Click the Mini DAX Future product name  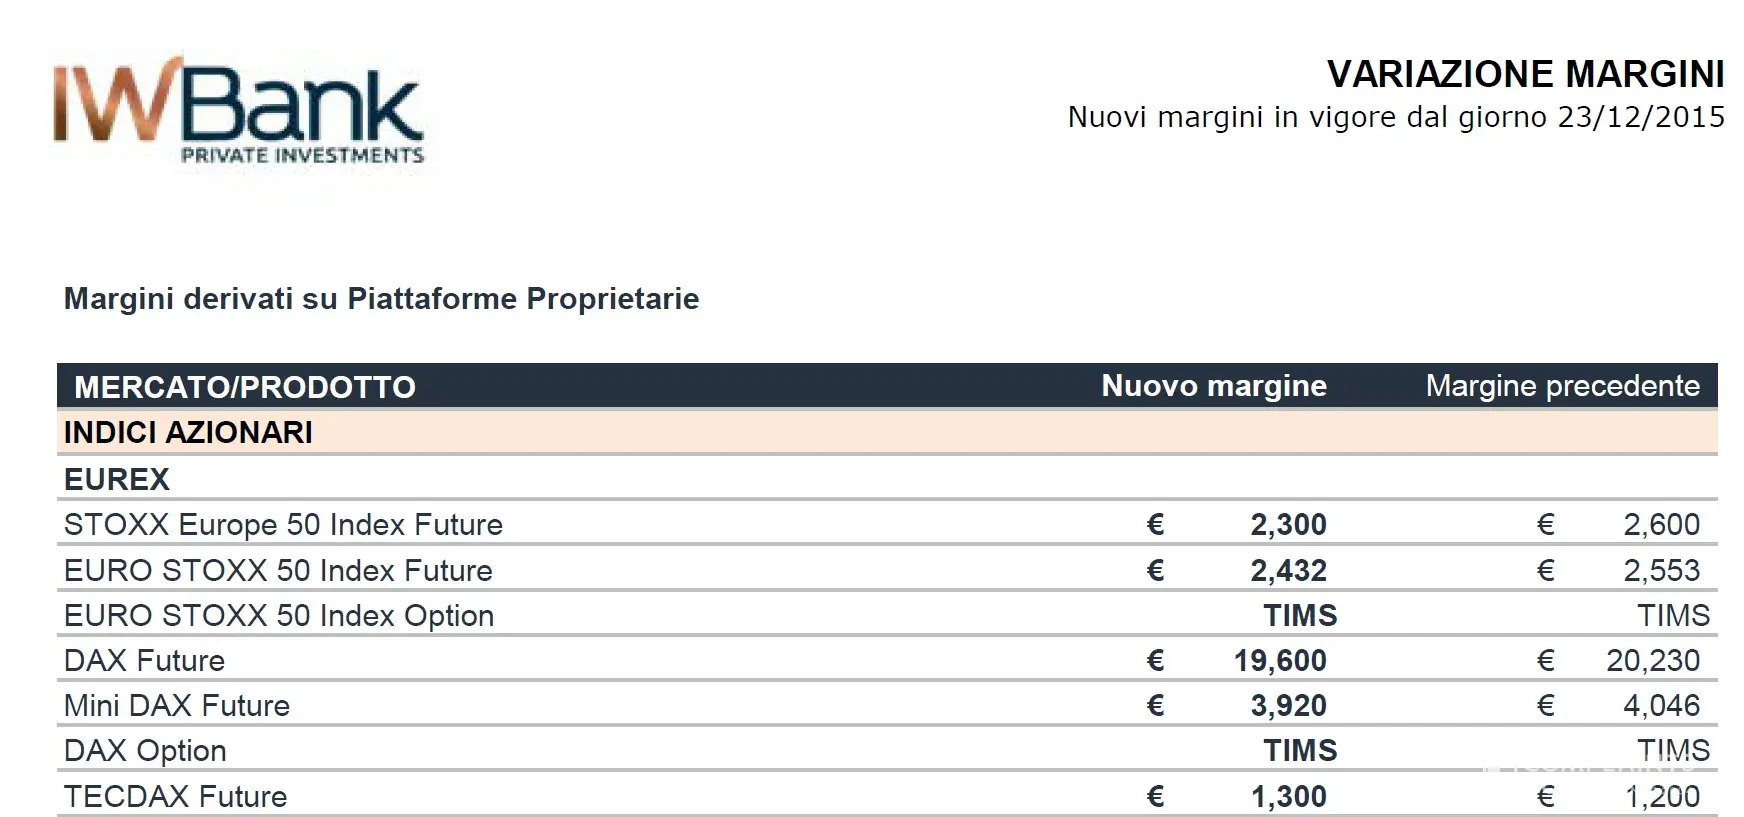point(176,705)
